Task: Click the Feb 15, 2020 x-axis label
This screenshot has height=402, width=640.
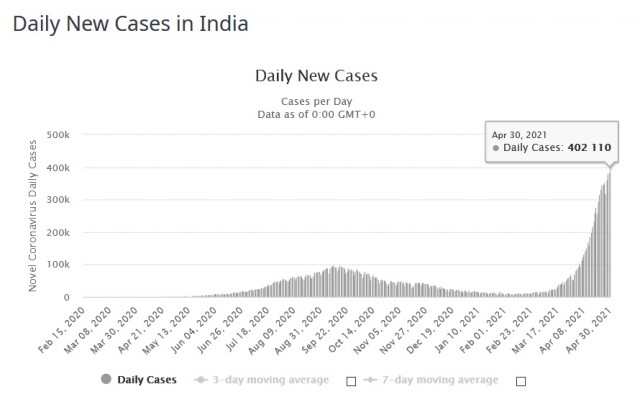Action: (62, 329)
